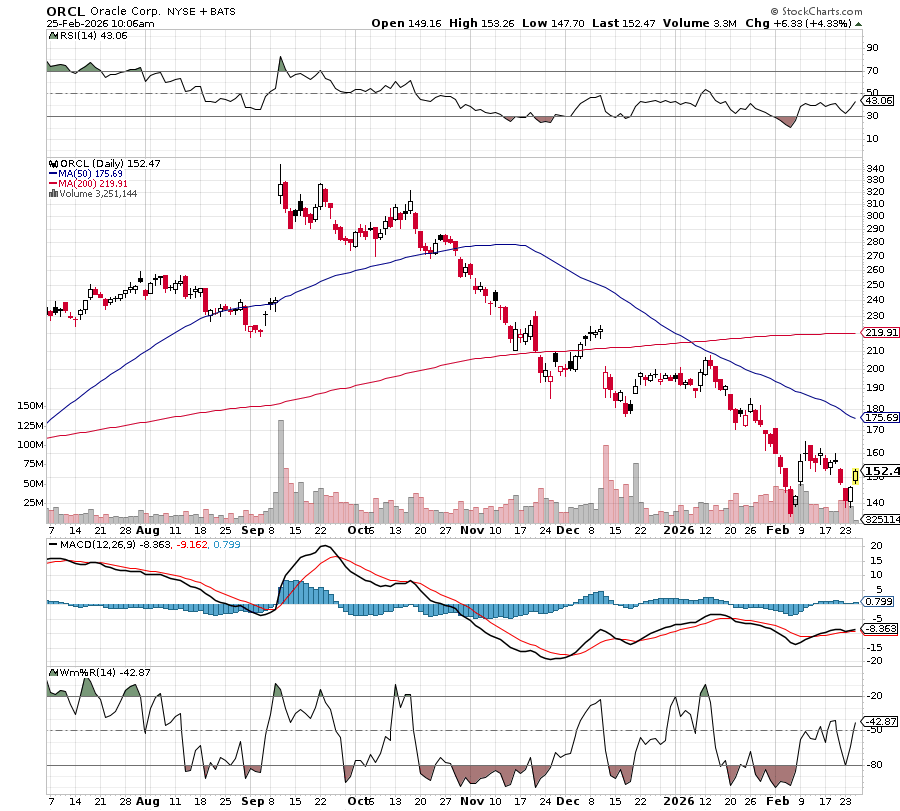Click the 219.91 MA(200) value tag
Image resolution: width=900 pixels, height=811 pixels.
click(880, 333)
